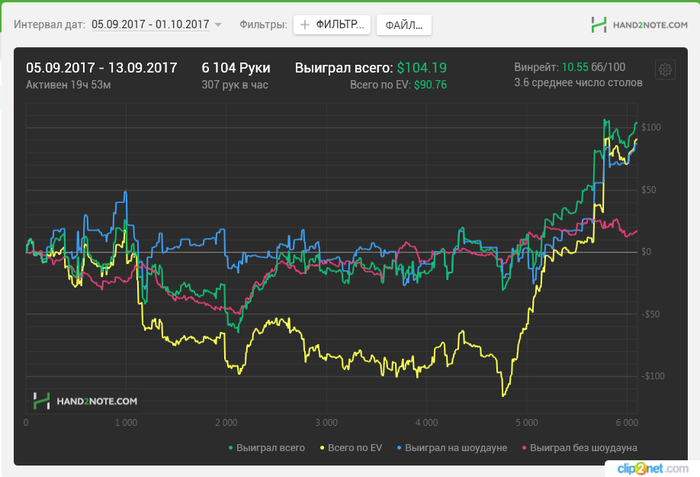Toggle the Выиграл всего legend series
Screen dimensions: 700x477
[x=267, y=448]
